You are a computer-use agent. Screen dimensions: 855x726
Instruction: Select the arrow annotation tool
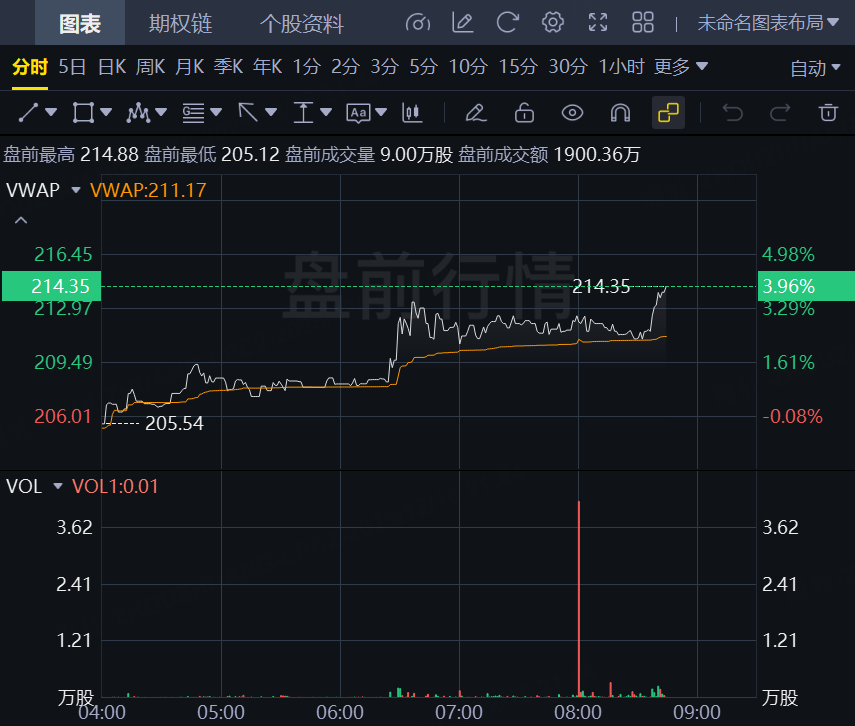248,113
